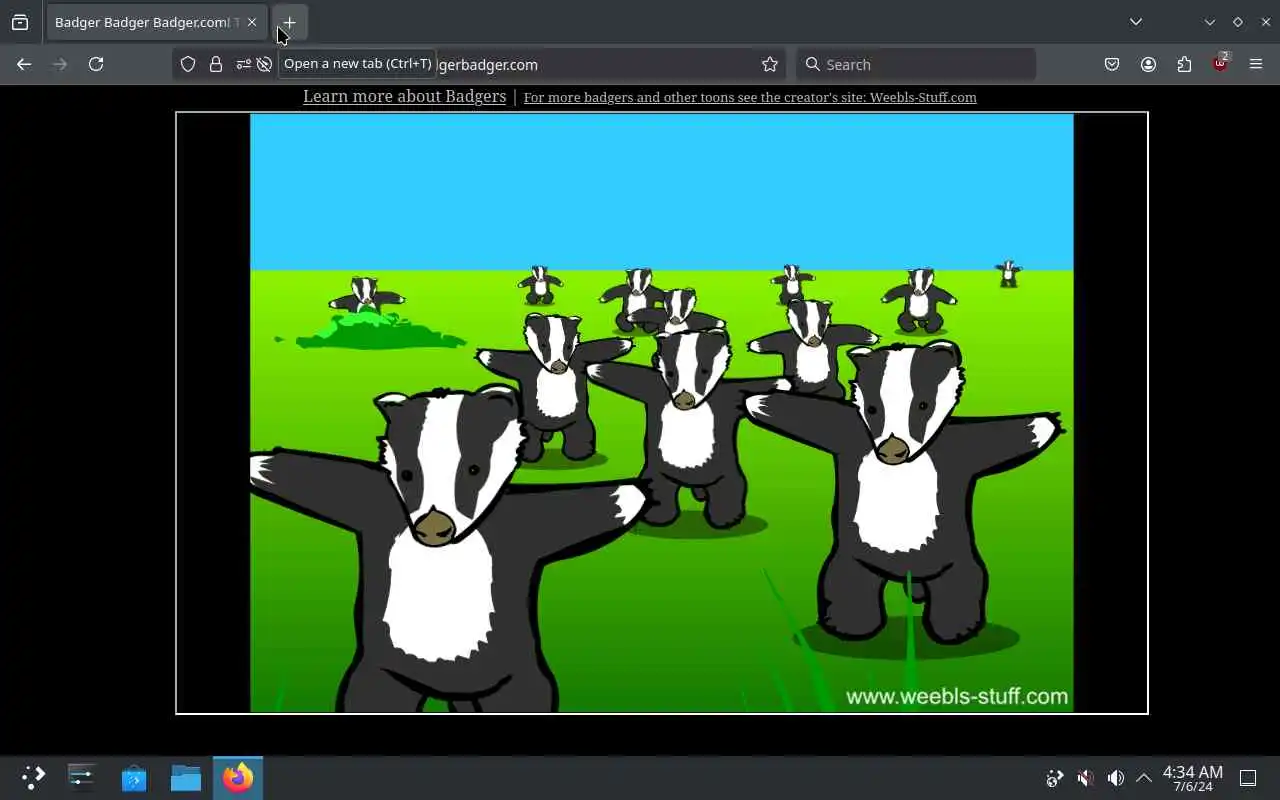This screenshot has width=1280, height=800.
Task: Bookmark this page with the star
Action: pos(770,64)
